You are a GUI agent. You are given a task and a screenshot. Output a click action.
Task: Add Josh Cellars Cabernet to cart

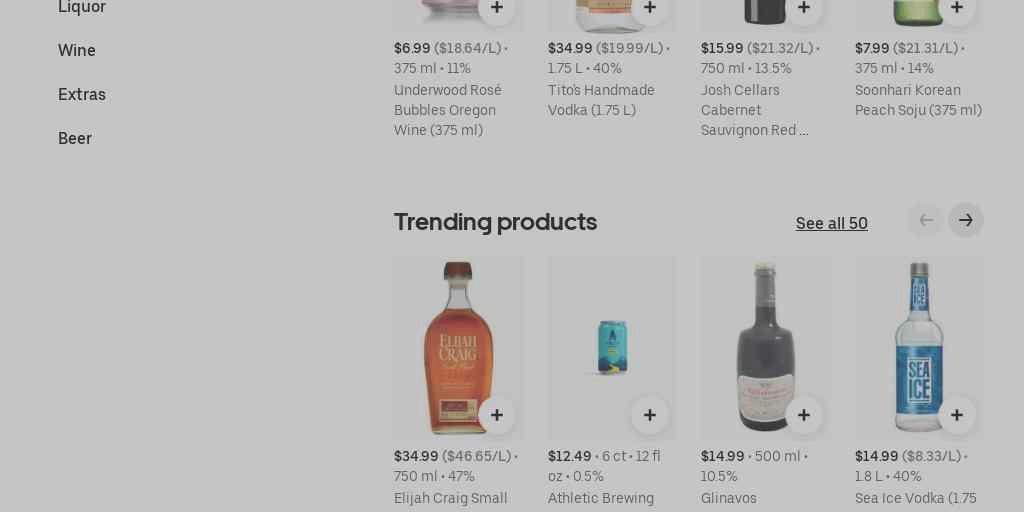(x=804, y=8)
